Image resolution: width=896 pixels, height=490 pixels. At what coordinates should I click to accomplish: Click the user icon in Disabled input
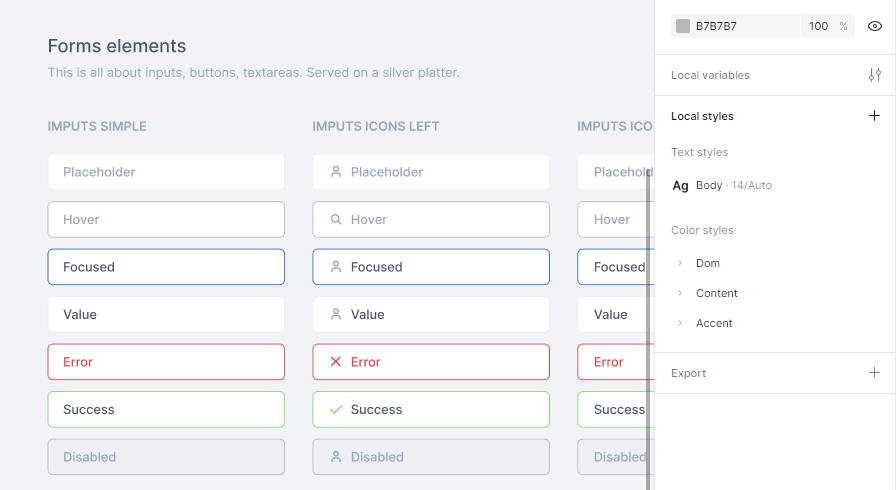pos(336,457)
